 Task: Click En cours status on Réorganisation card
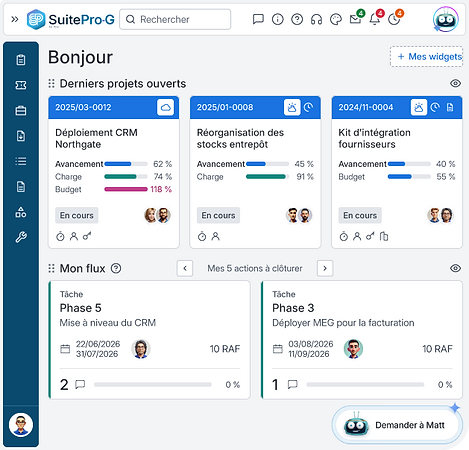pos(218,215)
